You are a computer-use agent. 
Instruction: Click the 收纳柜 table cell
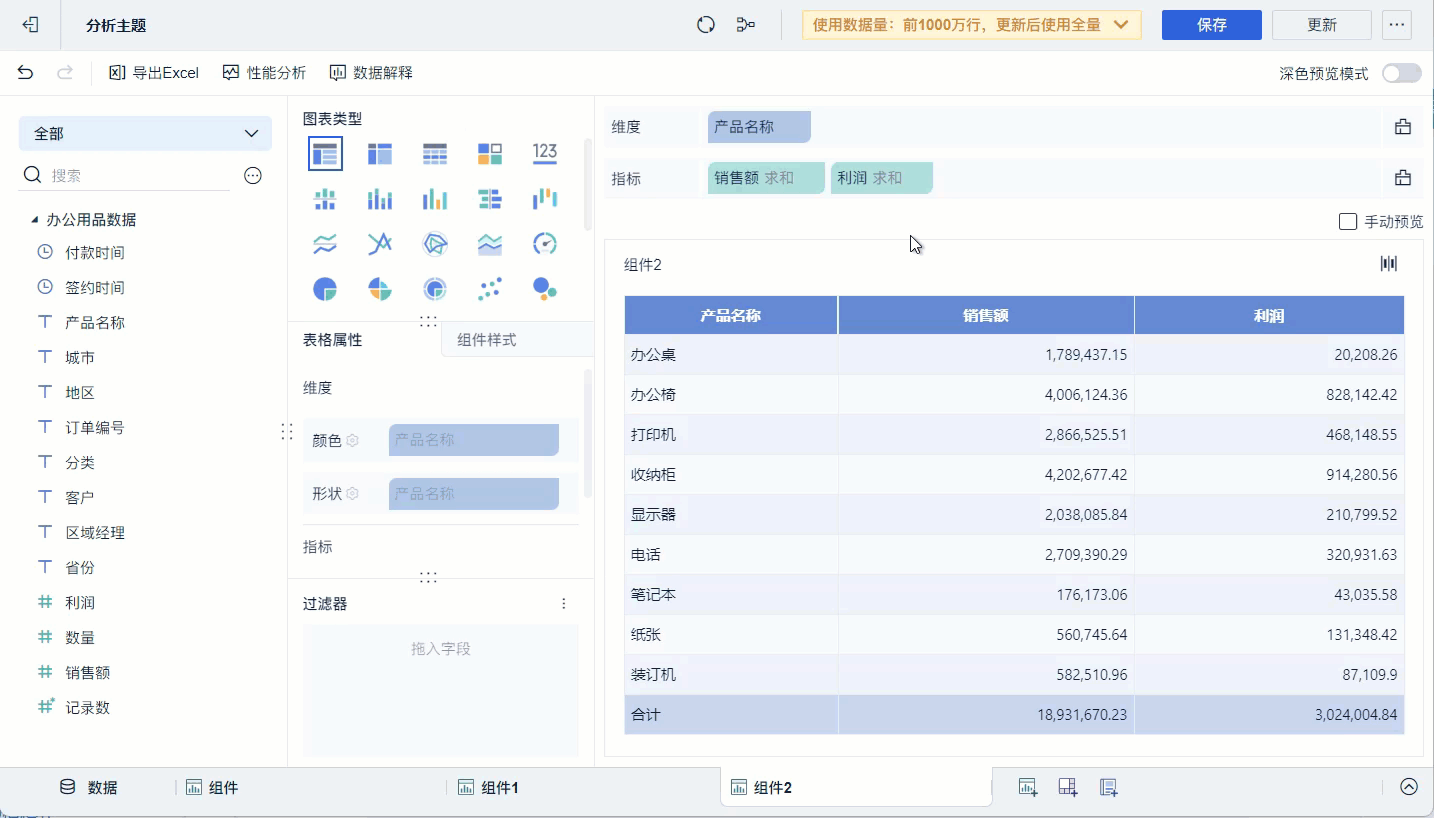731,475
